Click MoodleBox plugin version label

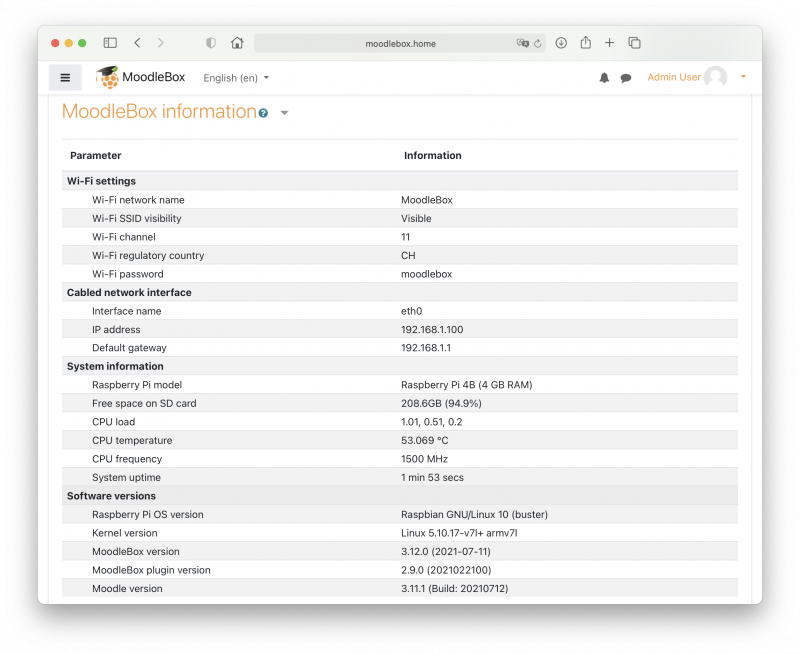coord(151,570)
